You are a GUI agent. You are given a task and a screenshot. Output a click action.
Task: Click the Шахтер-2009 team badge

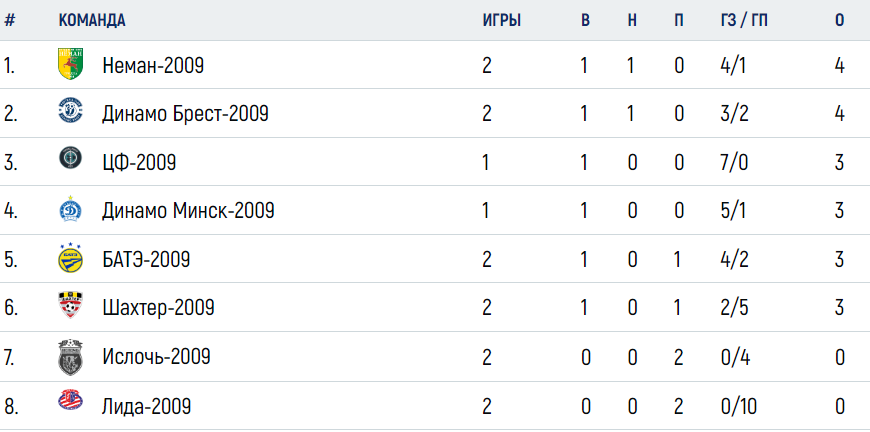point(70,306)
